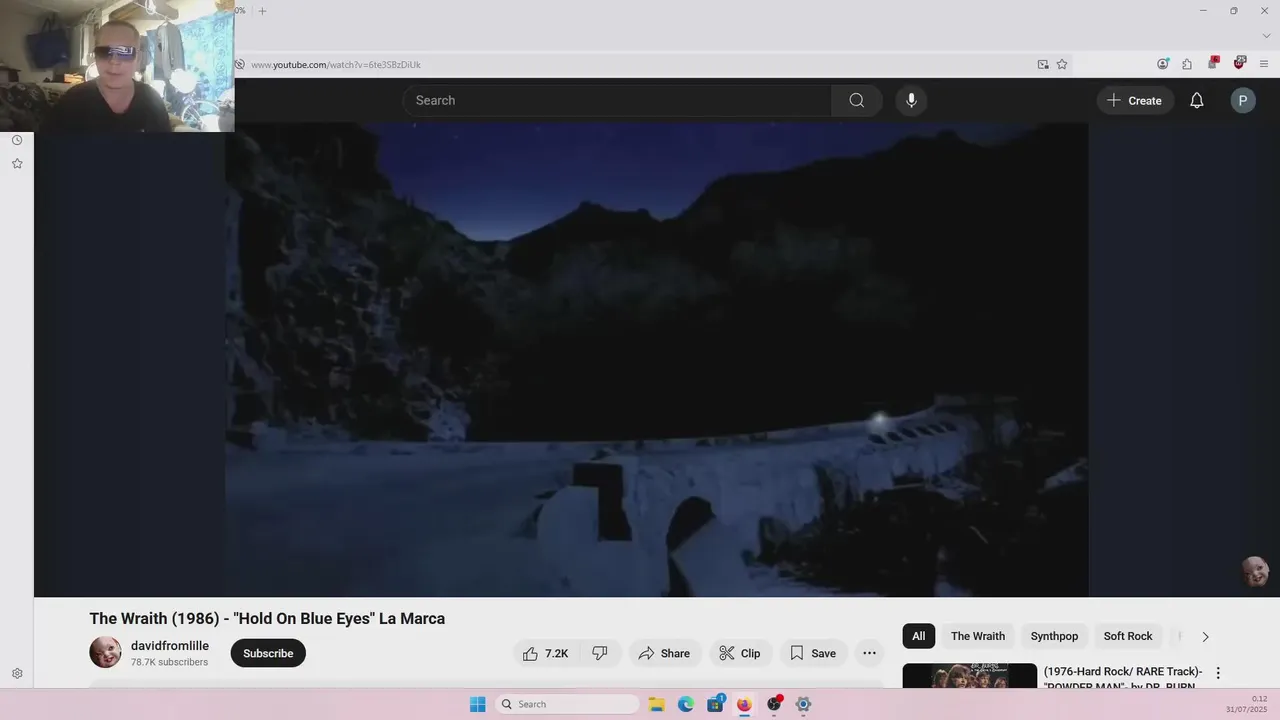This screenshot has height=720, width=1280.
Task: Share the video via Share button
Action: click(x=665, y=653)
